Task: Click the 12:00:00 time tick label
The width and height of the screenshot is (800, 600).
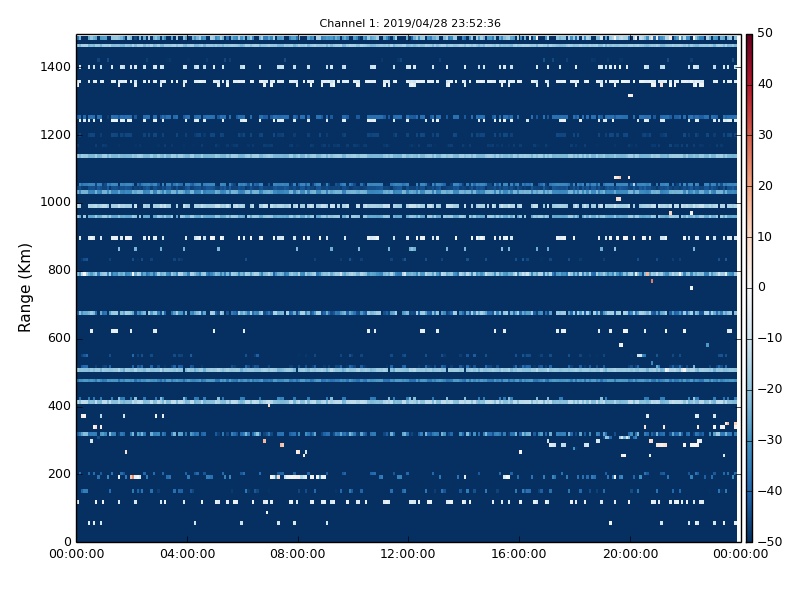Action: coord(408,554)
